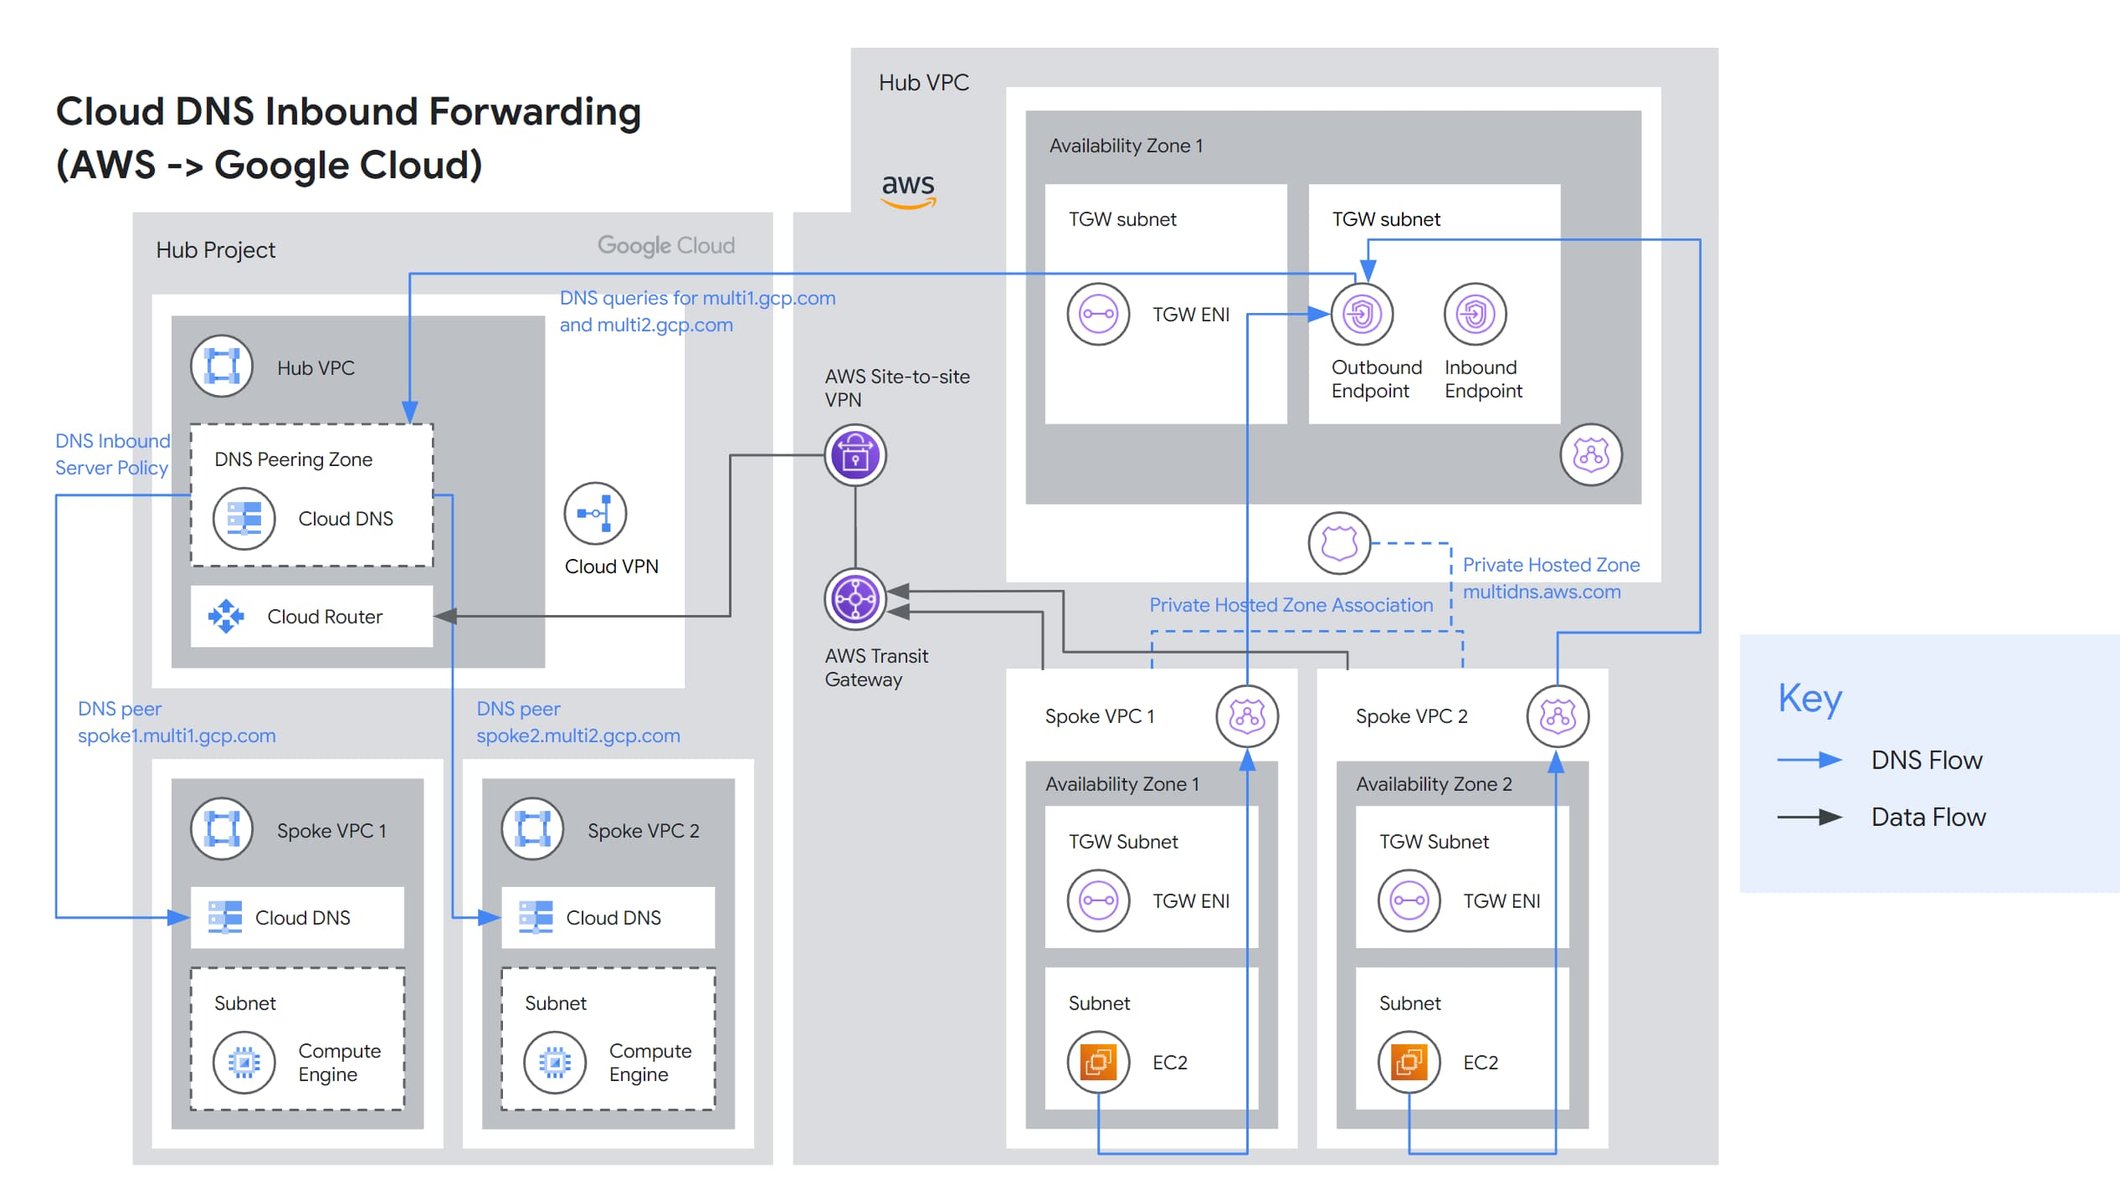
Task: Click 'TGW Subnet' label in Spoke VPC 1
Action: pyautogui.click(x=1123, y=842)
